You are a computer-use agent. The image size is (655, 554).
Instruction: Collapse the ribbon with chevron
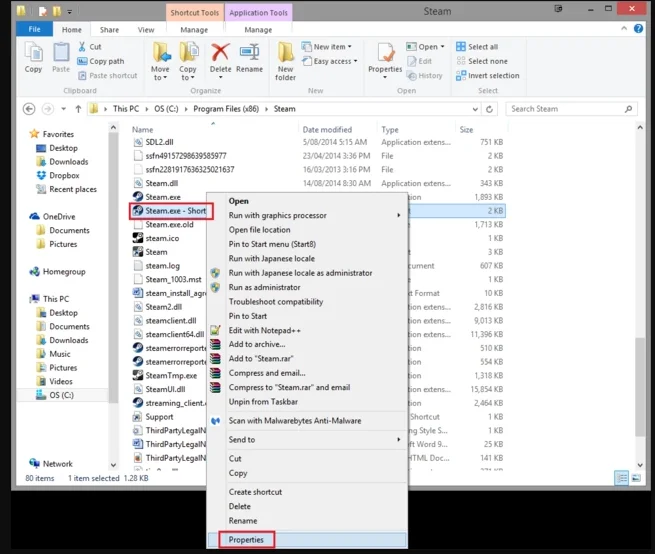(x=624, y=28)
